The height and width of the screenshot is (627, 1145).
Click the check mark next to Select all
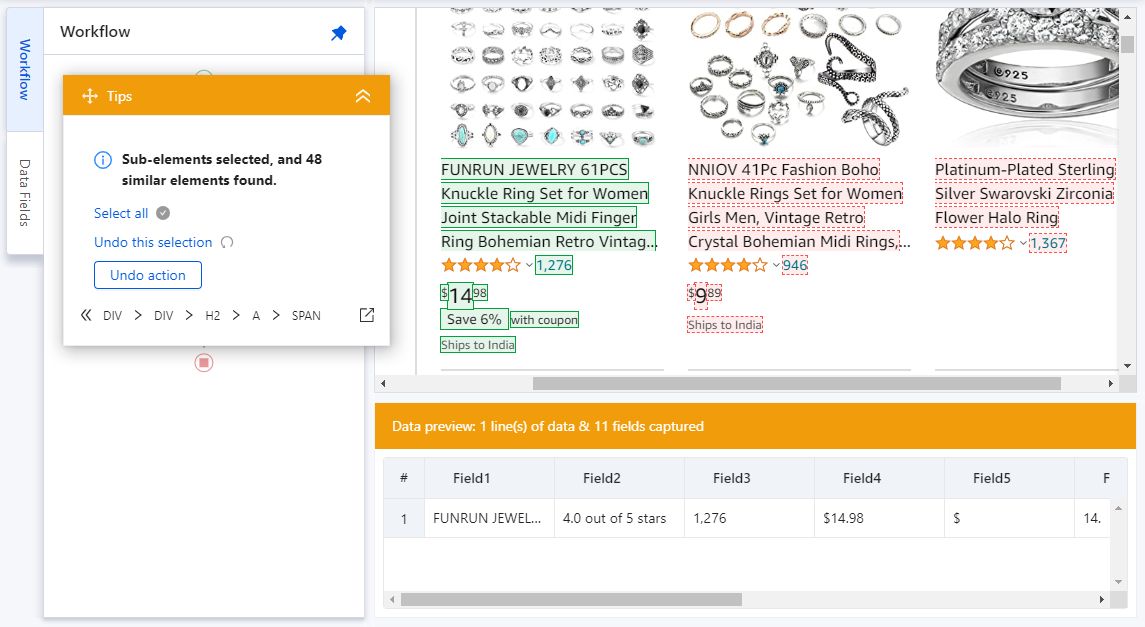coord(164,213)
